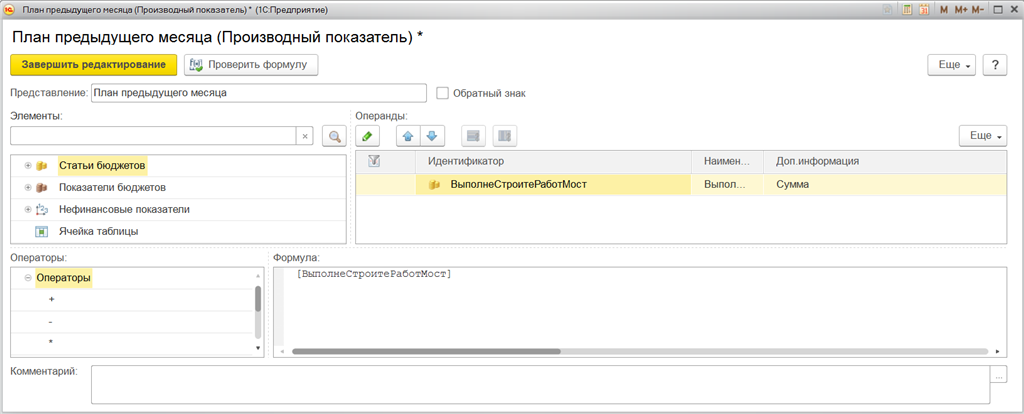The height and width of the screenshot is (414, 1024).
Task: Open the Еще dropdown in Операнды
Action: tap(983, 136)
